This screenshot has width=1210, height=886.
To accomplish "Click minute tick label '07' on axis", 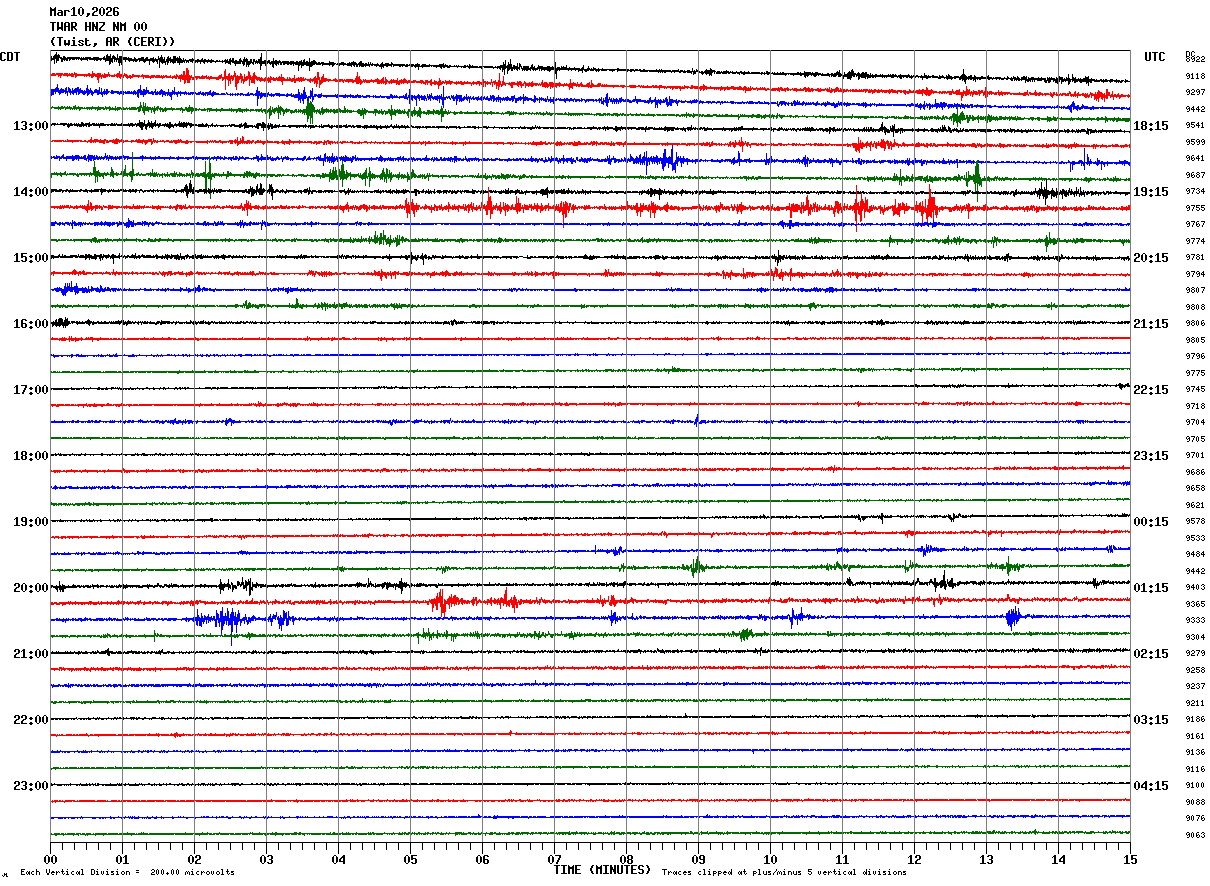I will click(554, 859).
